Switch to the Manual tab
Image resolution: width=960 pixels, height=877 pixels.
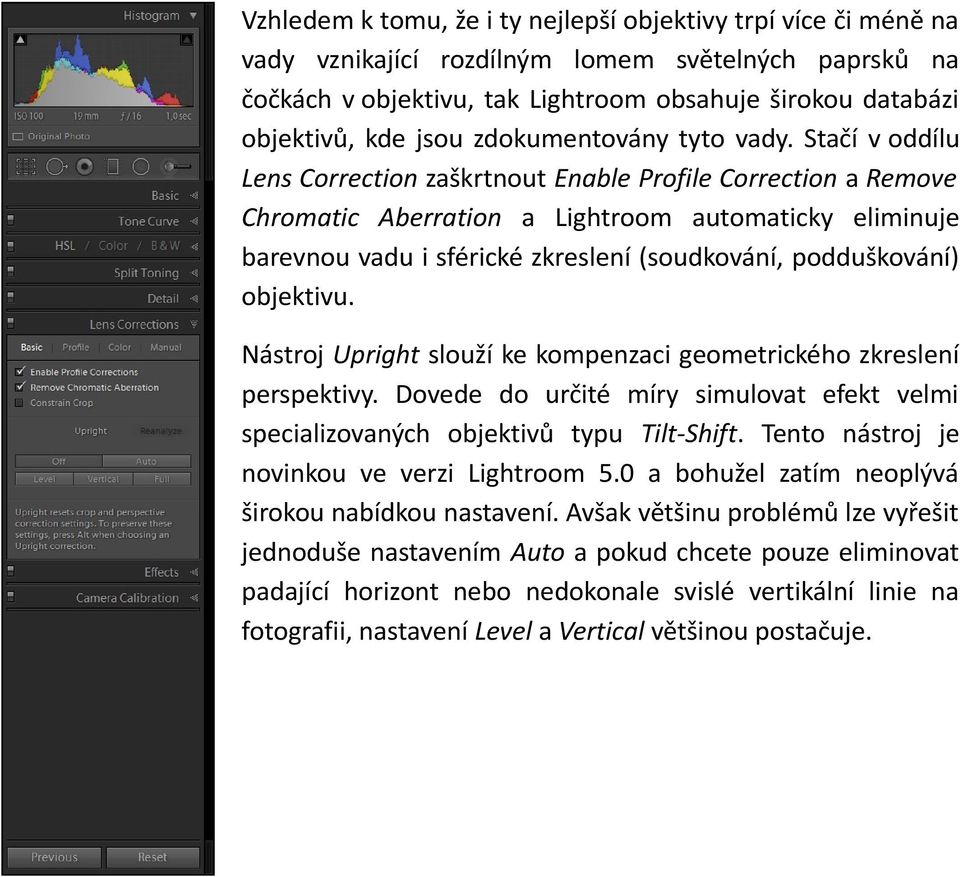click(x=166, y=347)
